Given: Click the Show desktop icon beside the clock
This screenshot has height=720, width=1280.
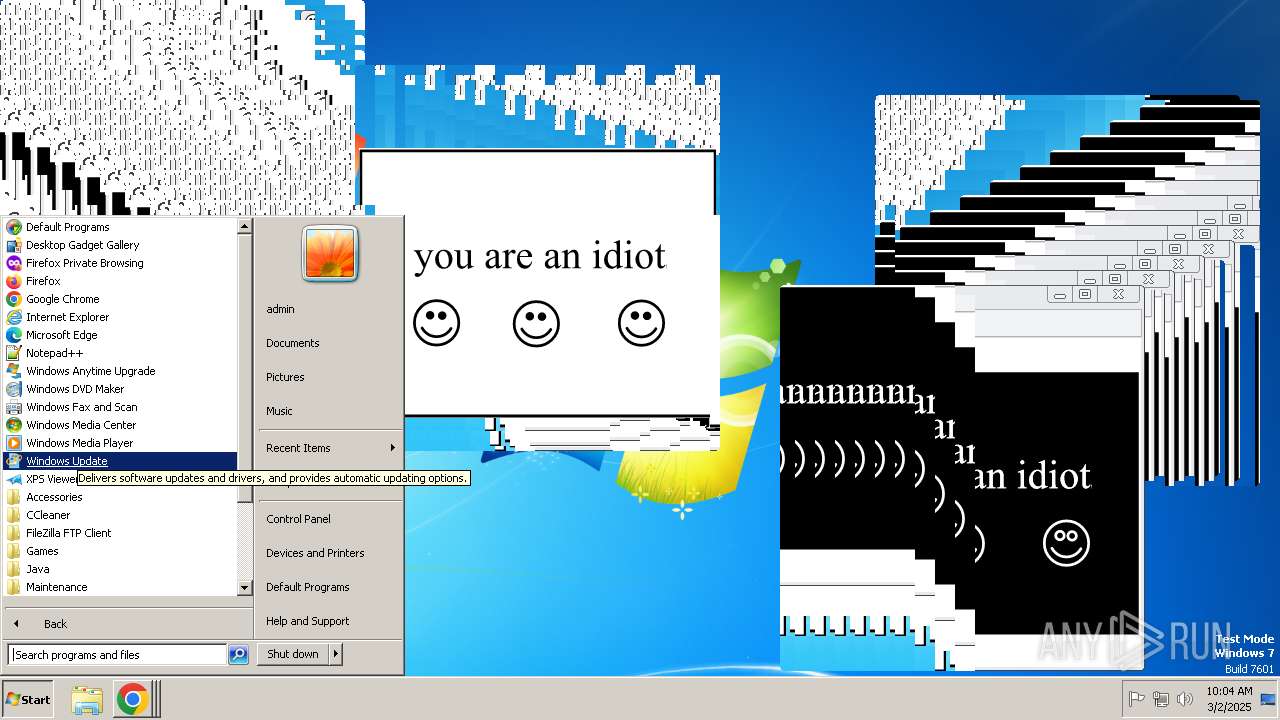Looking at the screenshot, I should pyautogui.click(x=1268, y=699).
